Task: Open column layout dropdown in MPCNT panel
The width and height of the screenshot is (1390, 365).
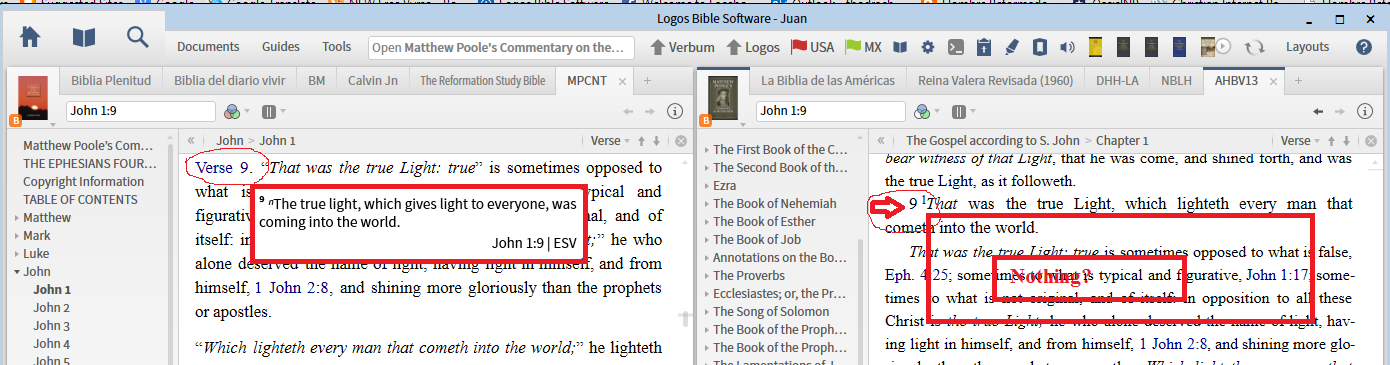Action: [x=274, y=111]
